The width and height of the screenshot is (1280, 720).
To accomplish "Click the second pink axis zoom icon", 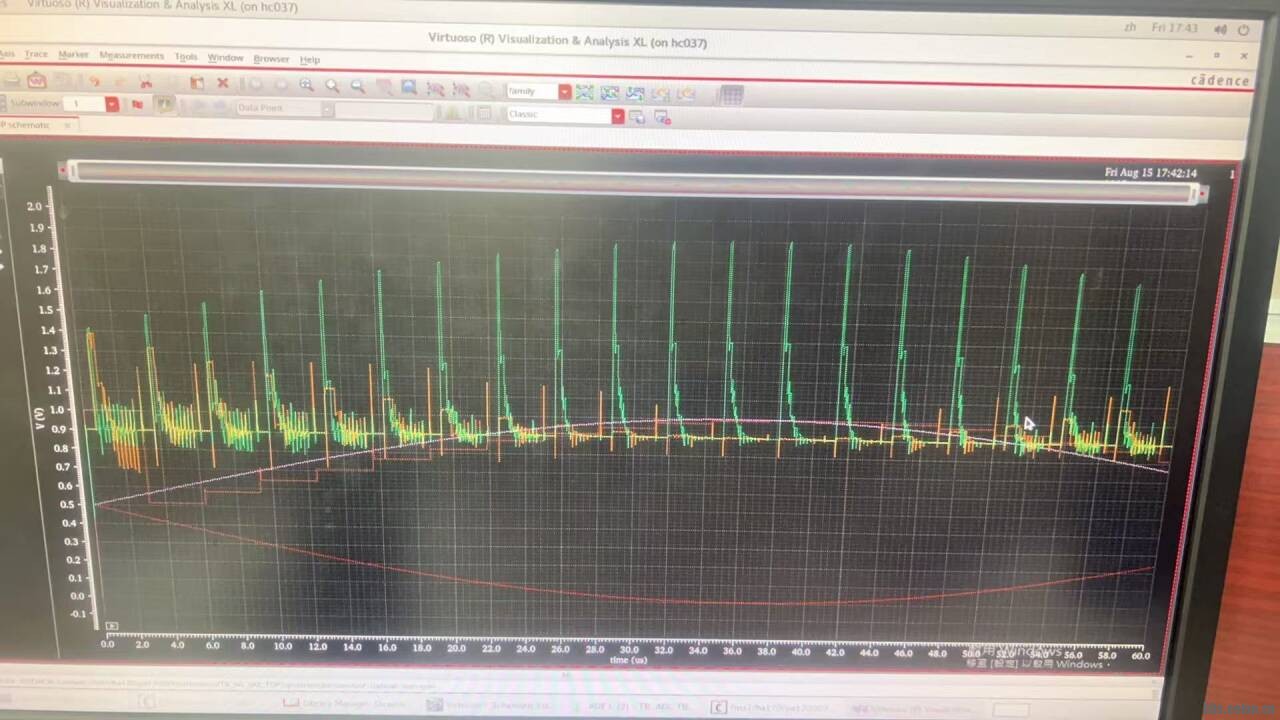I will [461, 90].
